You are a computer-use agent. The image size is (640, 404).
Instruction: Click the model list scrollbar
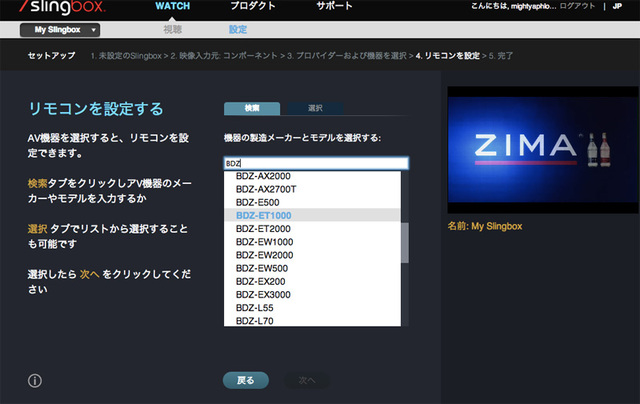point(404,243)
